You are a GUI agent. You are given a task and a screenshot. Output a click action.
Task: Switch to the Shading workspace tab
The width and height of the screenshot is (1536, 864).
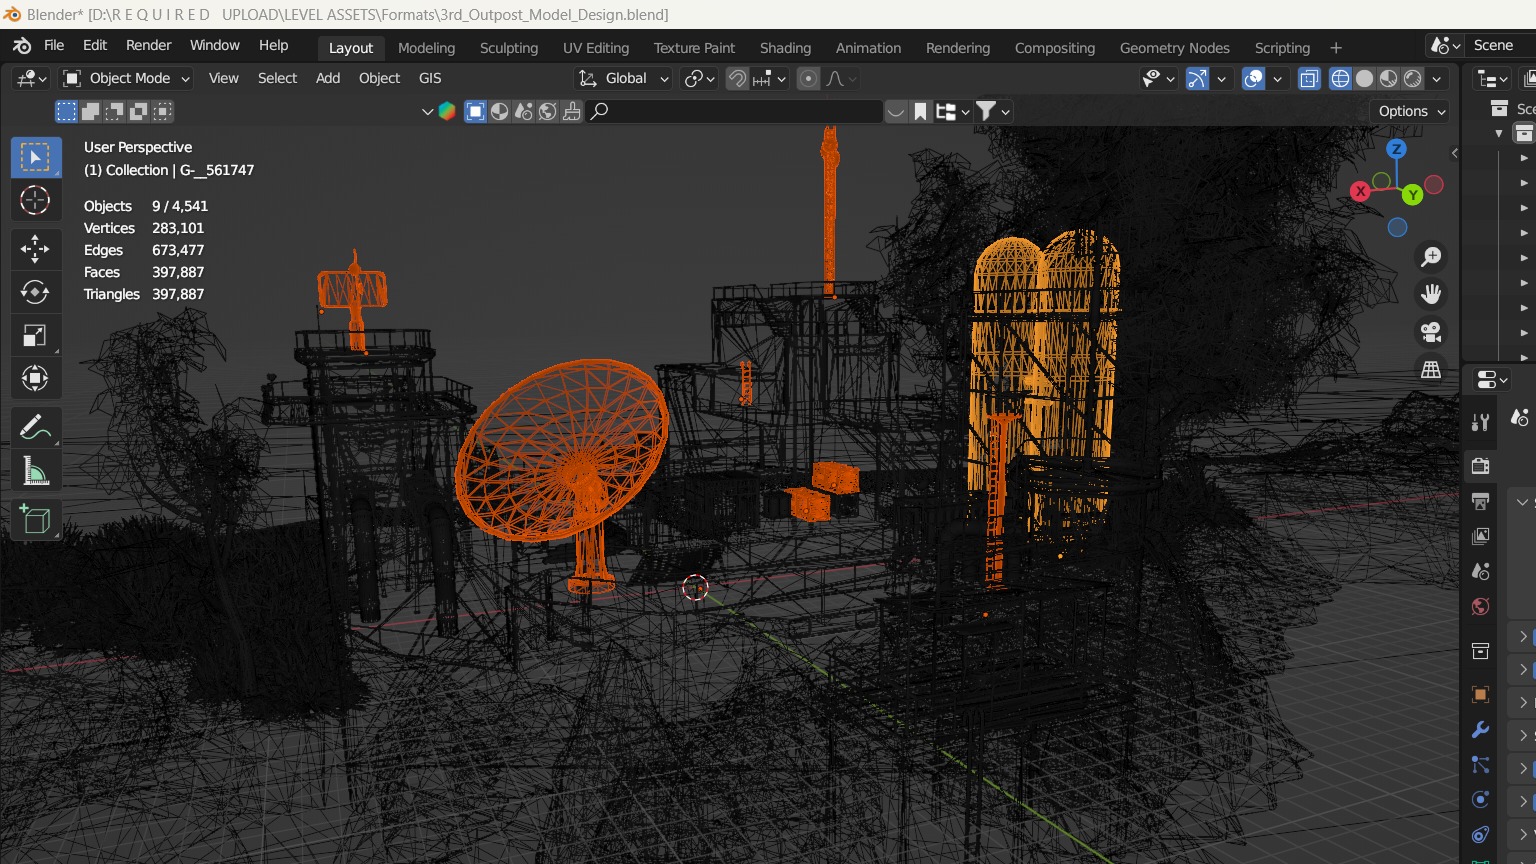(785, 48)
